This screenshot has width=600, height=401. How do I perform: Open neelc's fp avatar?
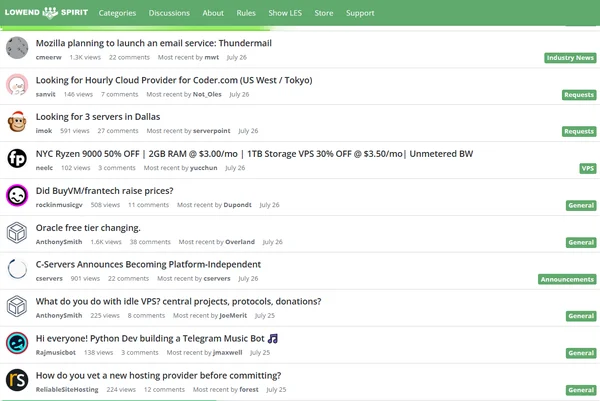17,158
